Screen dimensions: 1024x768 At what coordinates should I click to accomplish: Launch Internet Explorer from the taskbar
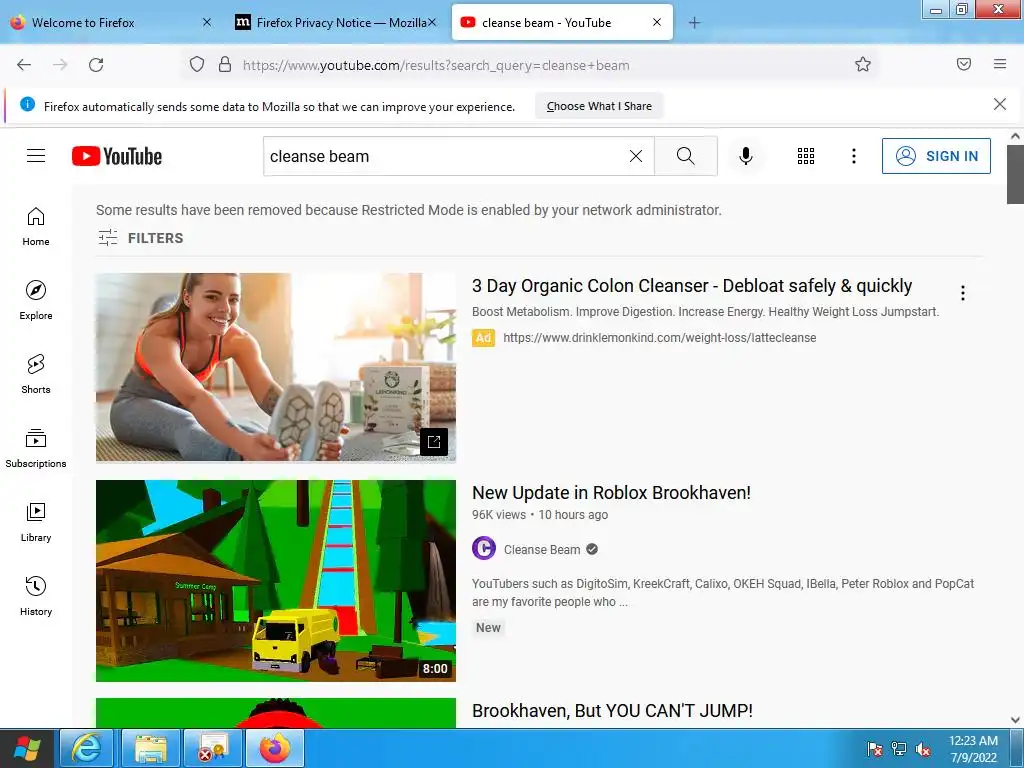point(86,748)
